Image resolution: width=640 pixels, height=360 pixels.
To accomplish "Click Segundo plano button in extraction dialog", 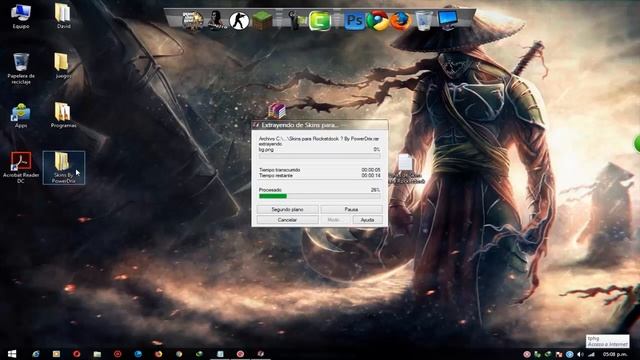I will (x=287, y=209).
